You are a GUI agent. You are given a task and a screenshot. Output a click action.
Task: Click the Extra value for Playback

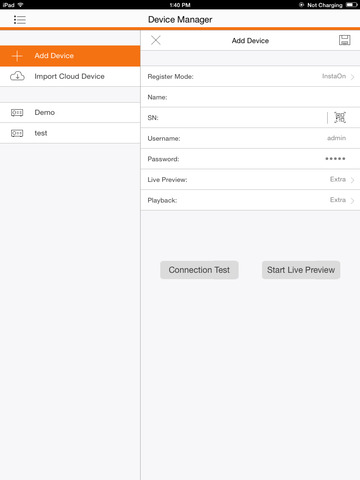point(338,200)
